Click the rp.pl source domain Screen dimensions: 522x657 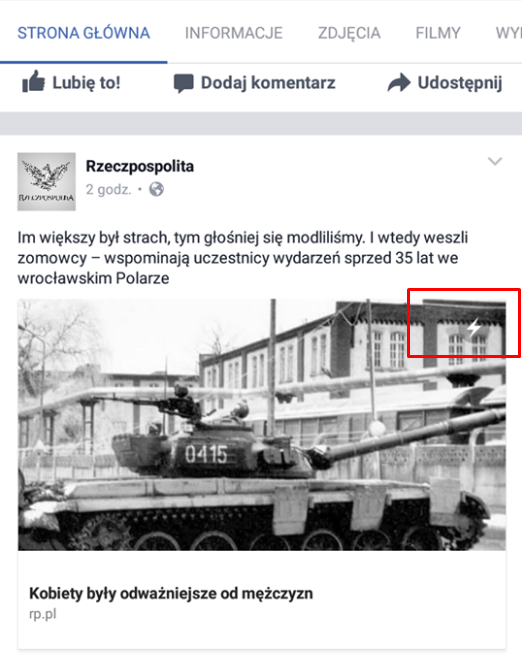43,614
